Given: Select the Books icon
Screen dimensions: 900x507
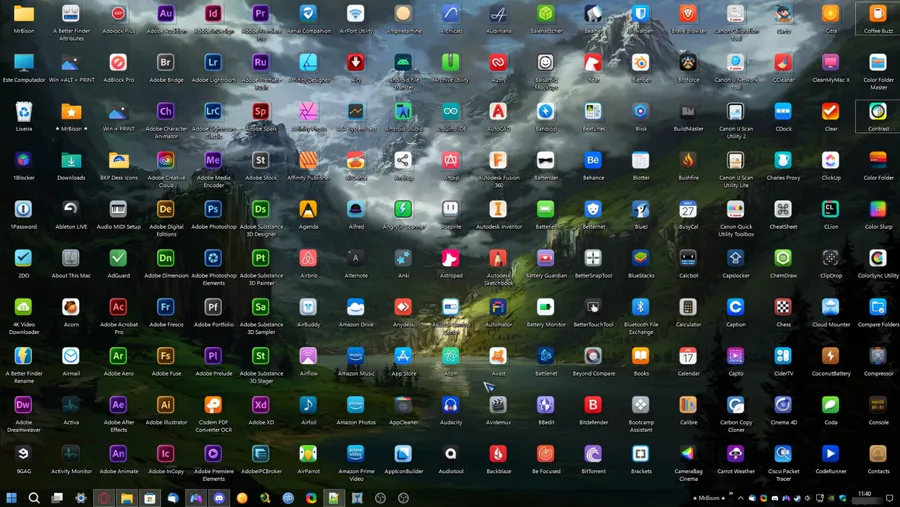Looking at the screenshot, I should coord(641,356).
